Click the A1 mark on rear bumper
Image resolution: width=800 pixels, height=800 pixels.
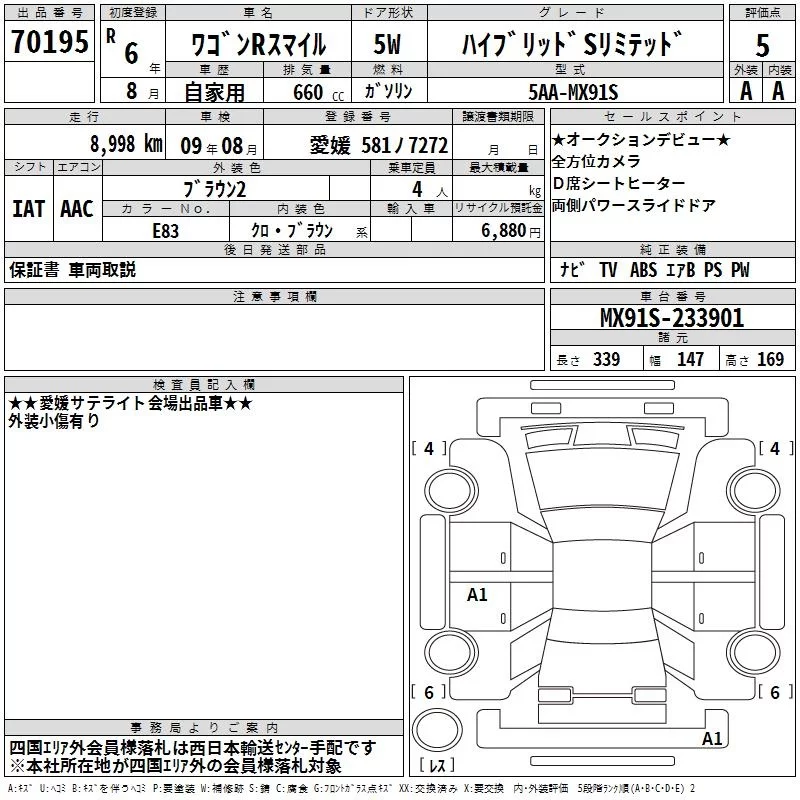point(712,738)
